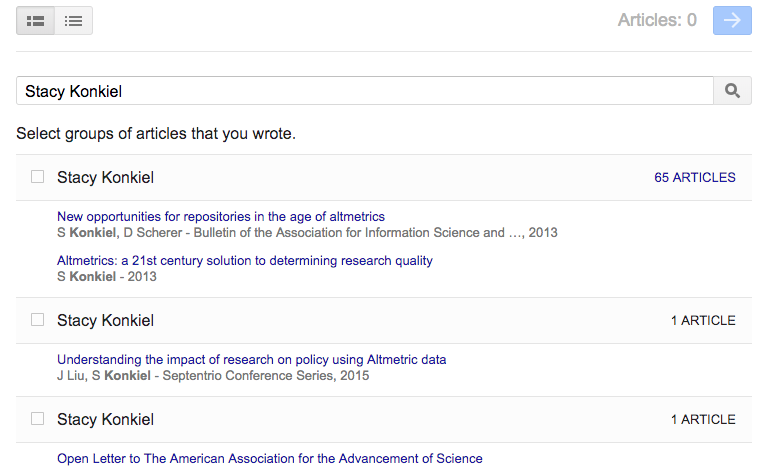Open "Understanding the impact of research on policy" link
The image size is (781, 467).
tap(251, 359)
